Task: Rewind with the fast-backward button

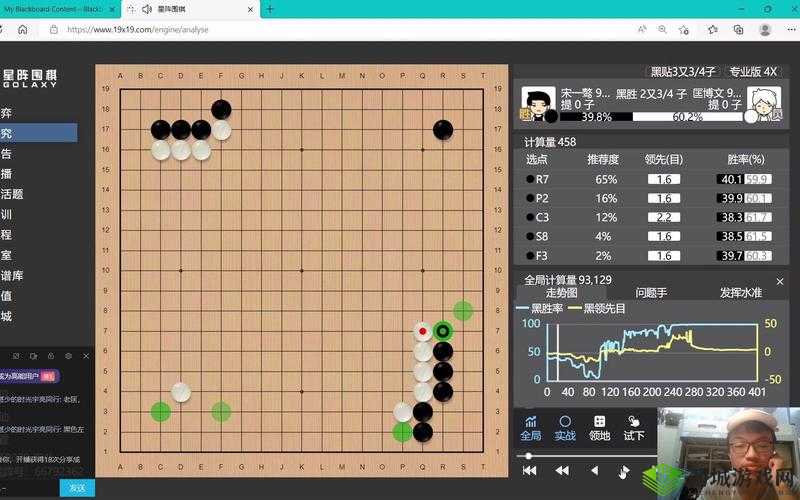Action: click(562, 470)
